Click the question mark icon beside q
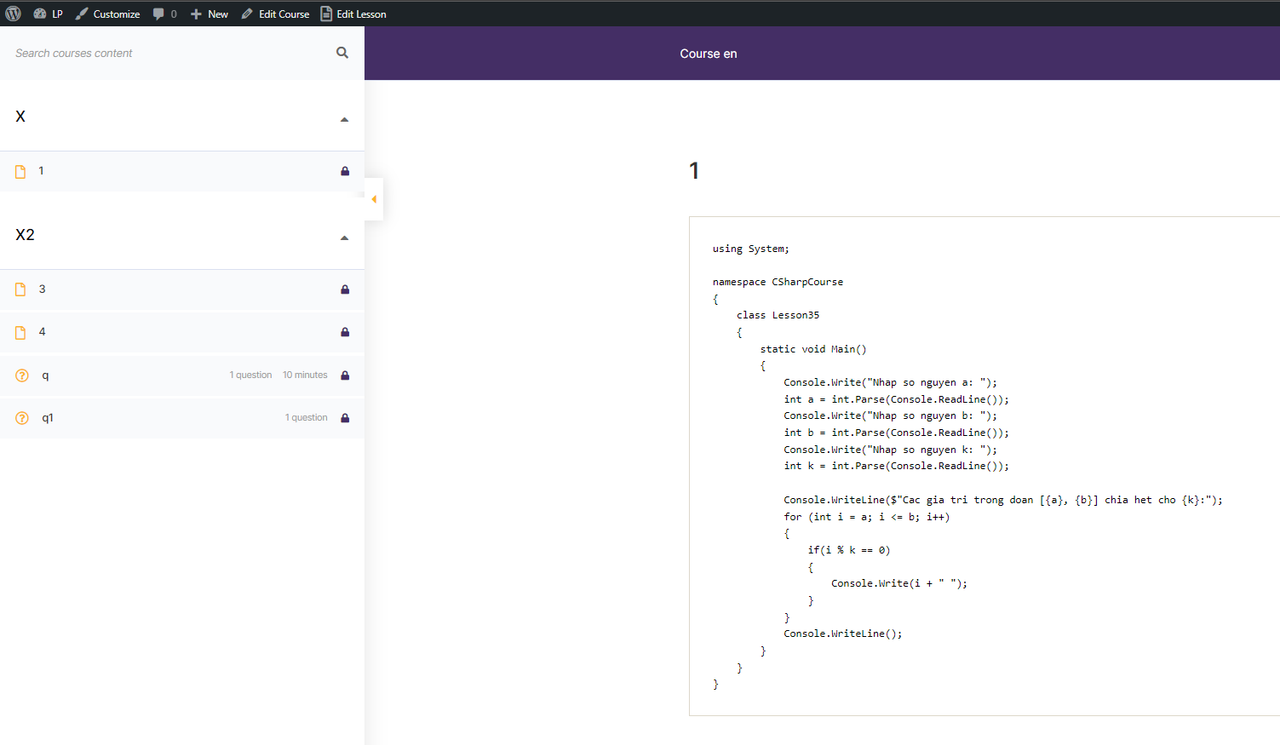 coord(22,375)
